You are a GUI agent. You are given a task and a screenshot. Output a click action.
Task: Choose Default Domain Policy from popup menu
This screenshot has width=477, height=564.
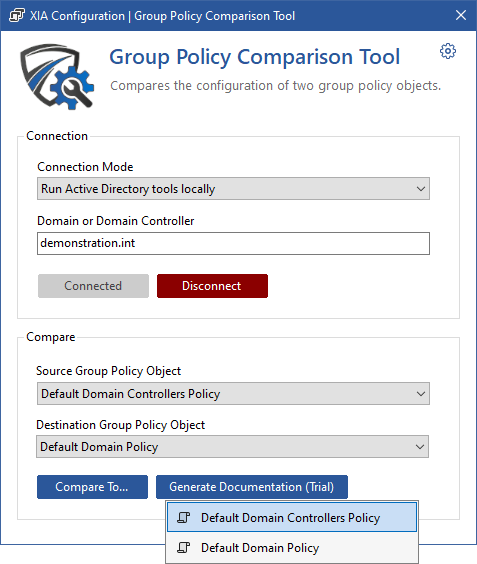click(292, 547)
